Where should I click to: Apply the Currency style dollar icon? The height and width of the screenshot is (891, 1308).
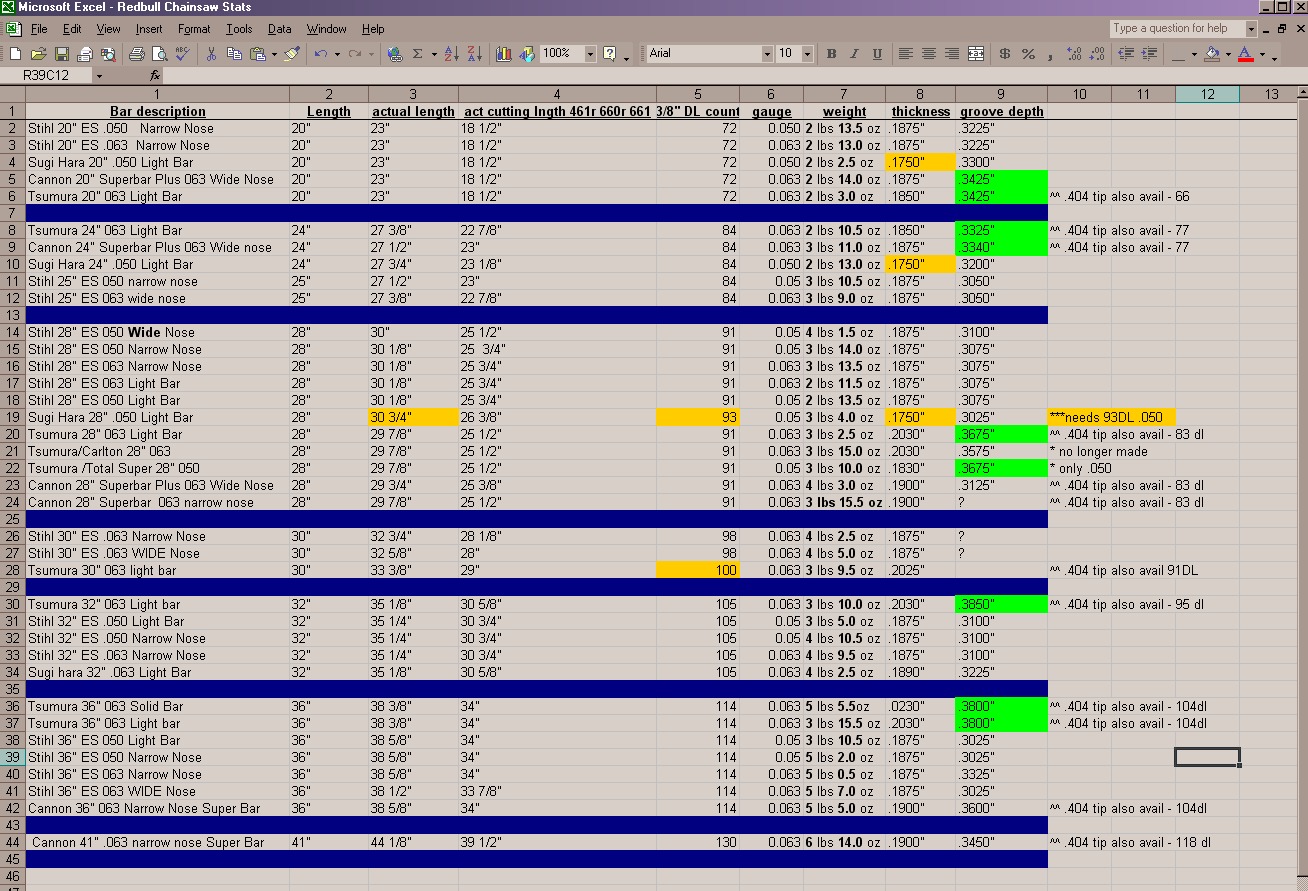tap(1005, 54)
